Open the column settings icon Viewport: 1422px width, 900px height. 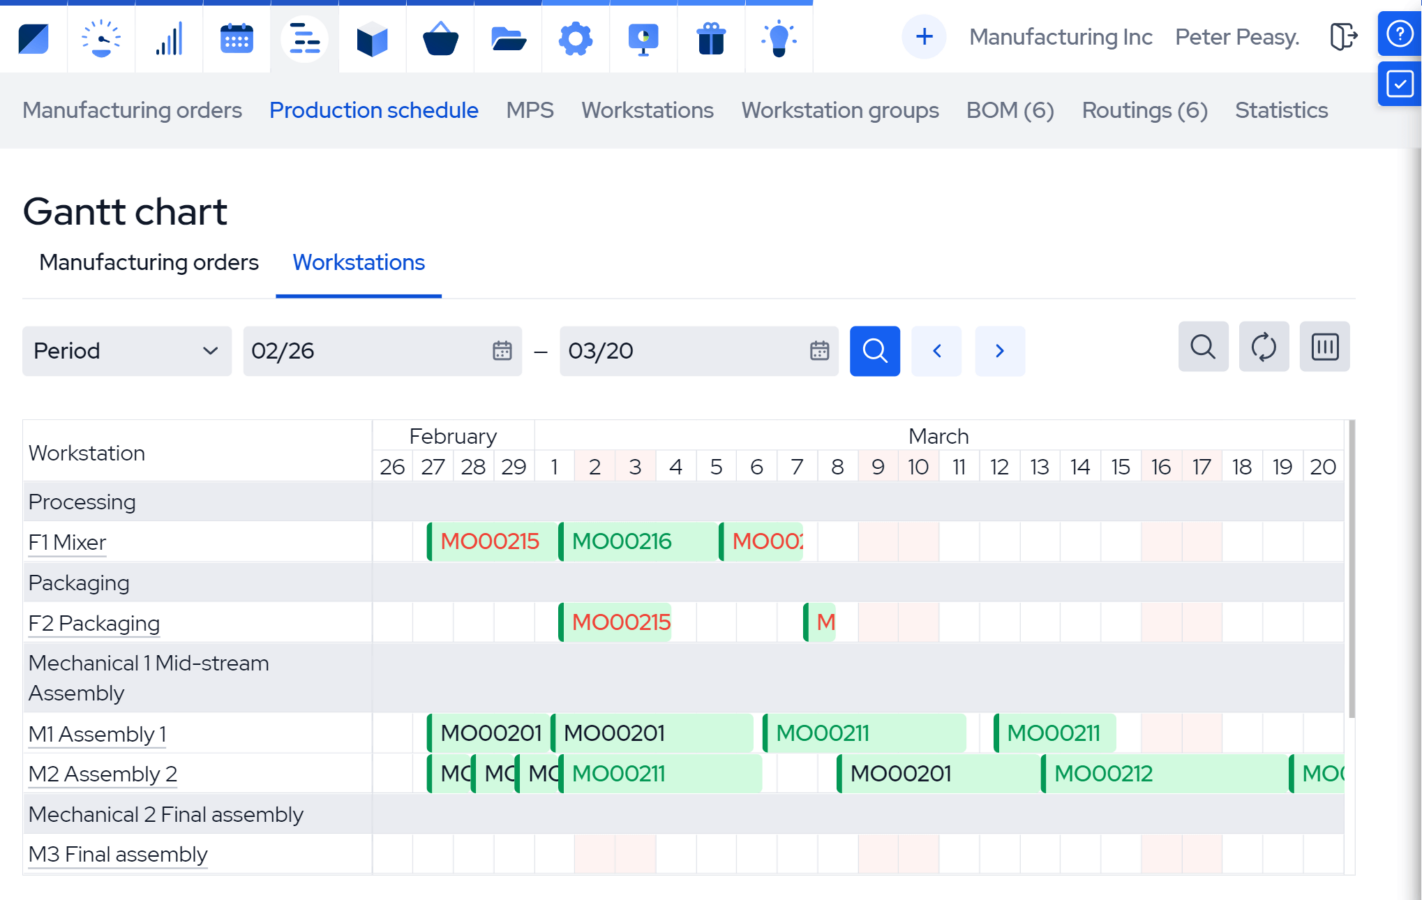pos(1325,346)
